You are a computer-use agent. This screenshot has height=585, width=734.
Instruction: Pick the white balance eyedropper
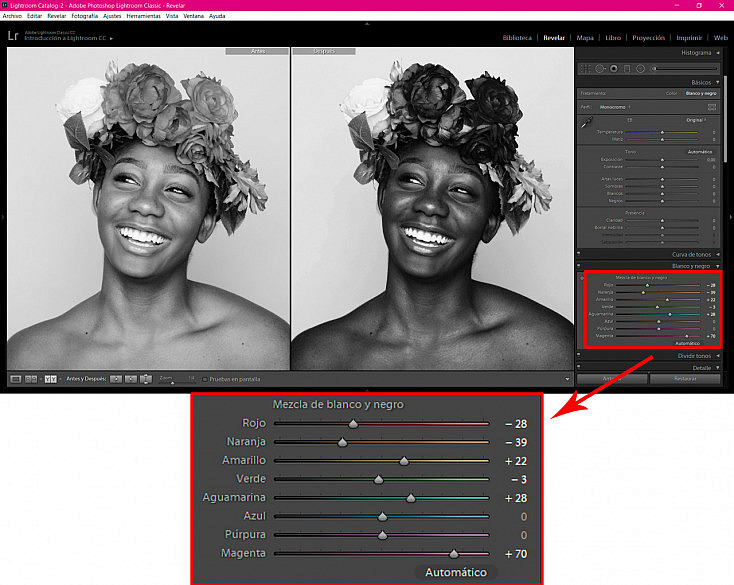click(x=586, y=123)
